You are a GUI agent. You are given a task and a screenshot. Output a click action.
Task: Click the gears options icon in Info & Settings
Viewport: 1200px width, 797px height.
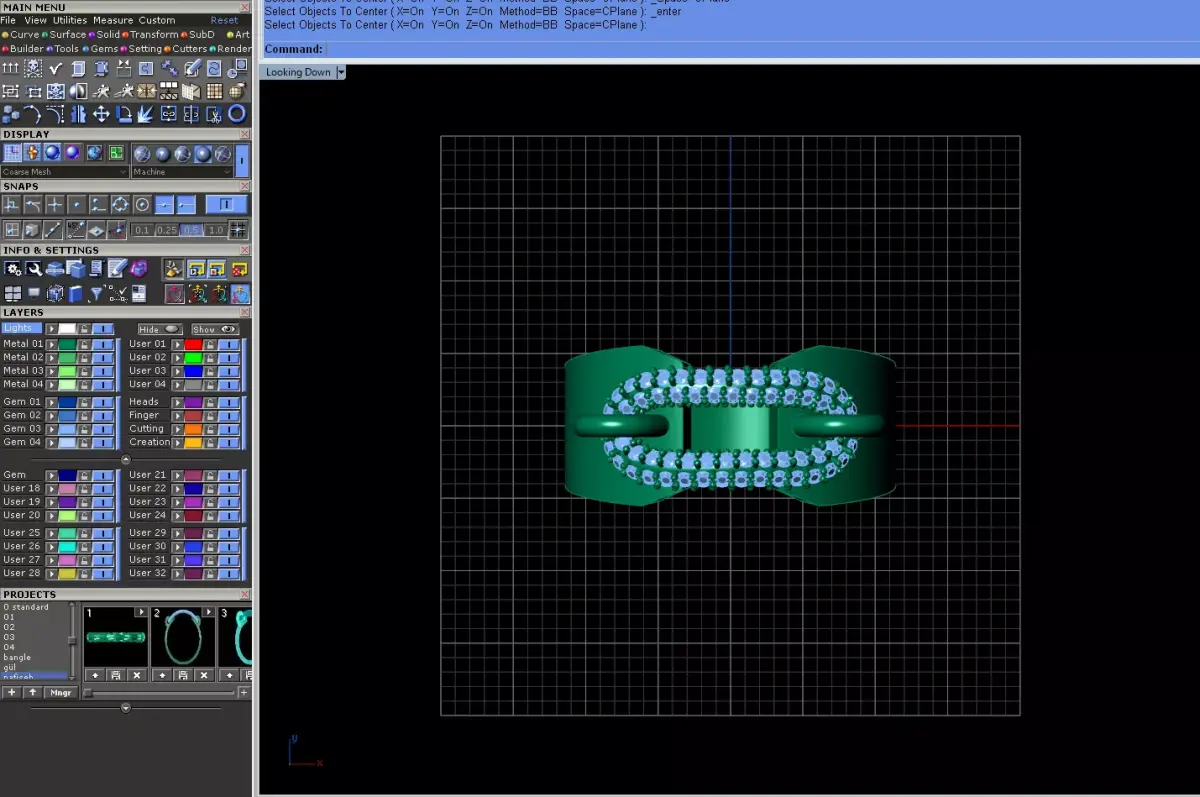(x=12, y=268)
